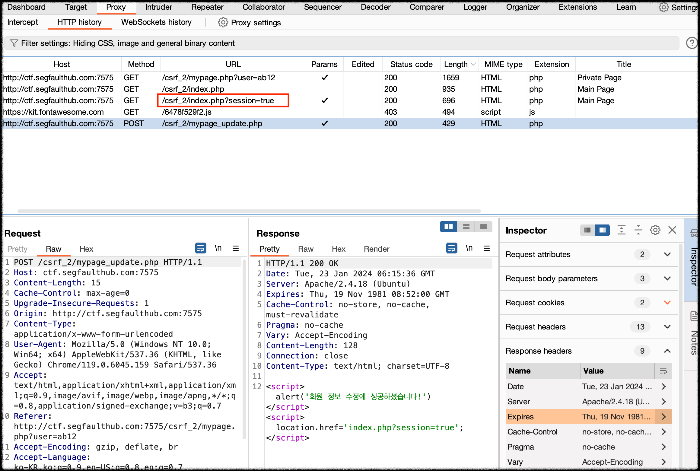Dock Inspector to the bottom icon
700x471 pixels.
tap(587, 230)
